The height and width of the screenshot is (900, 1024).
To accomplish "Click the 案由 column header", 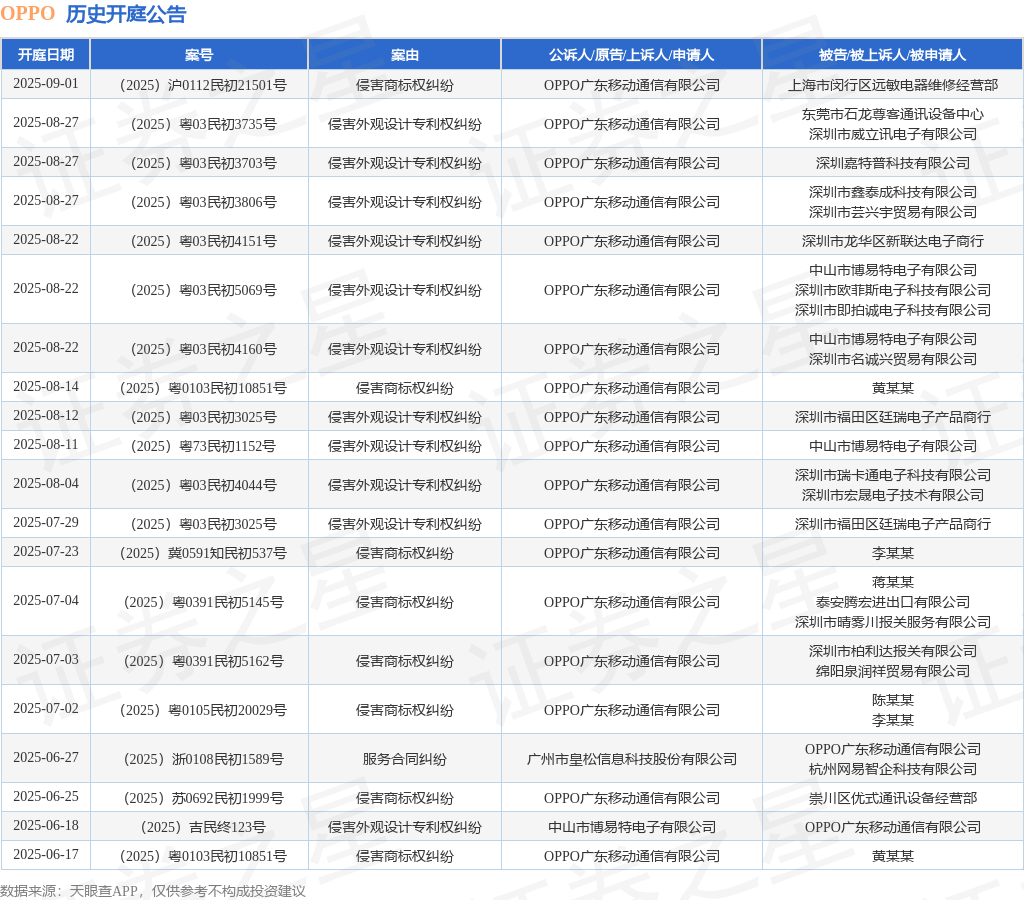I will (405, 55).
